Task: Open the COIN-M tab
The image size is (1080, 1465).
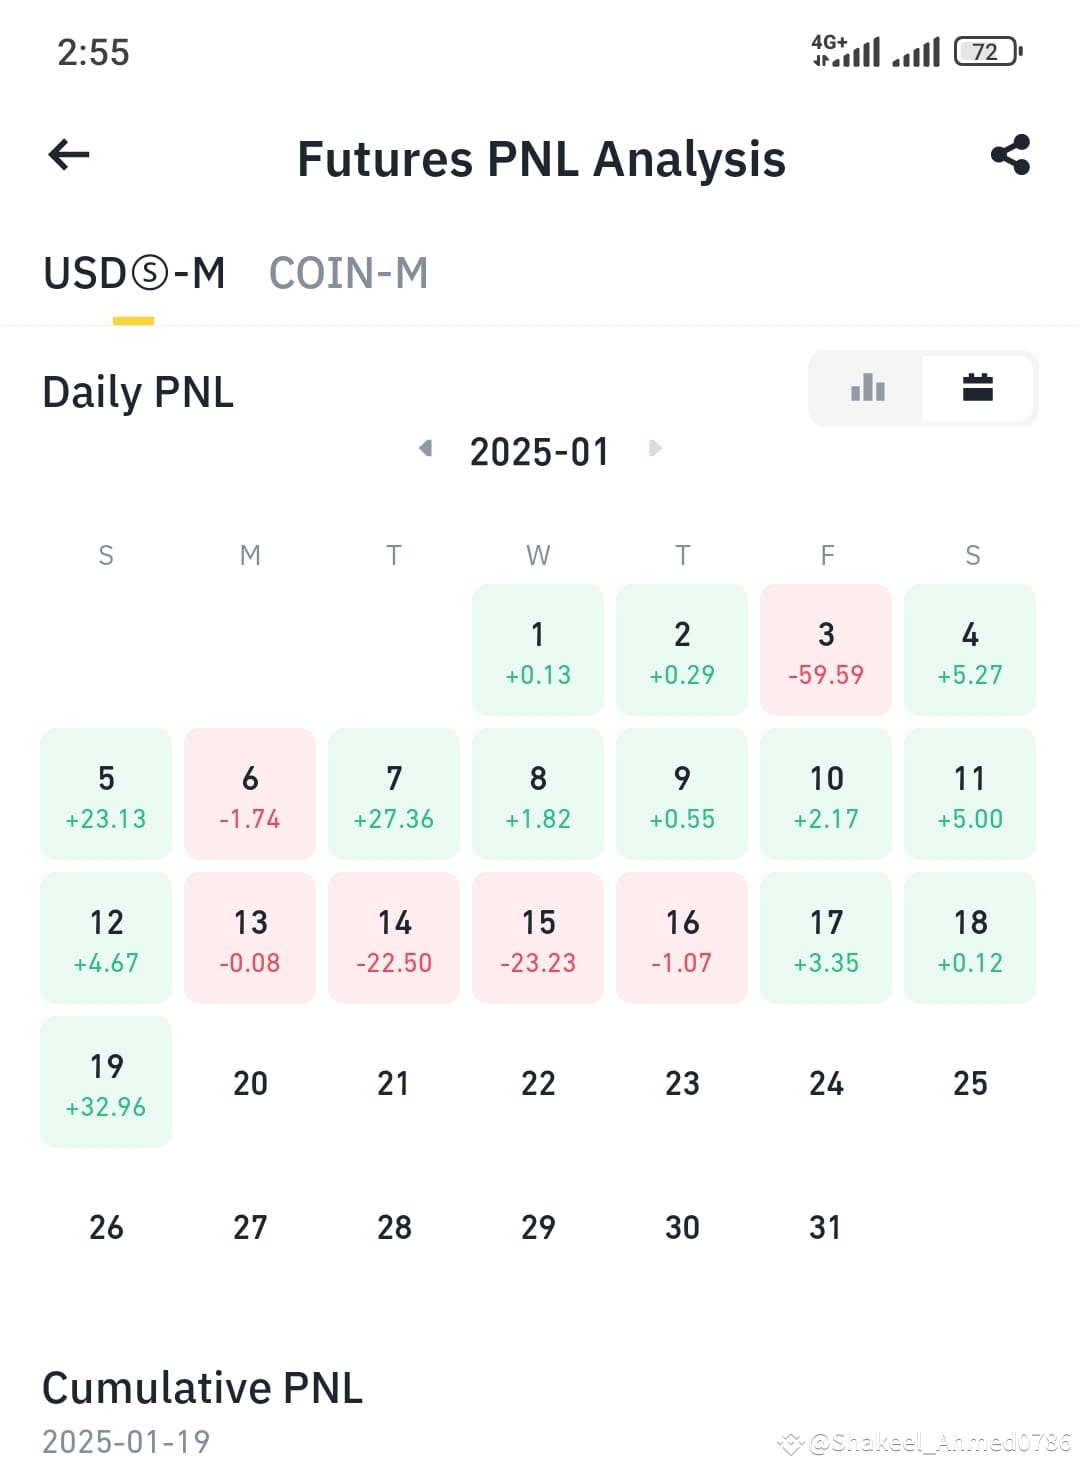Action: (x=348, y=273)
